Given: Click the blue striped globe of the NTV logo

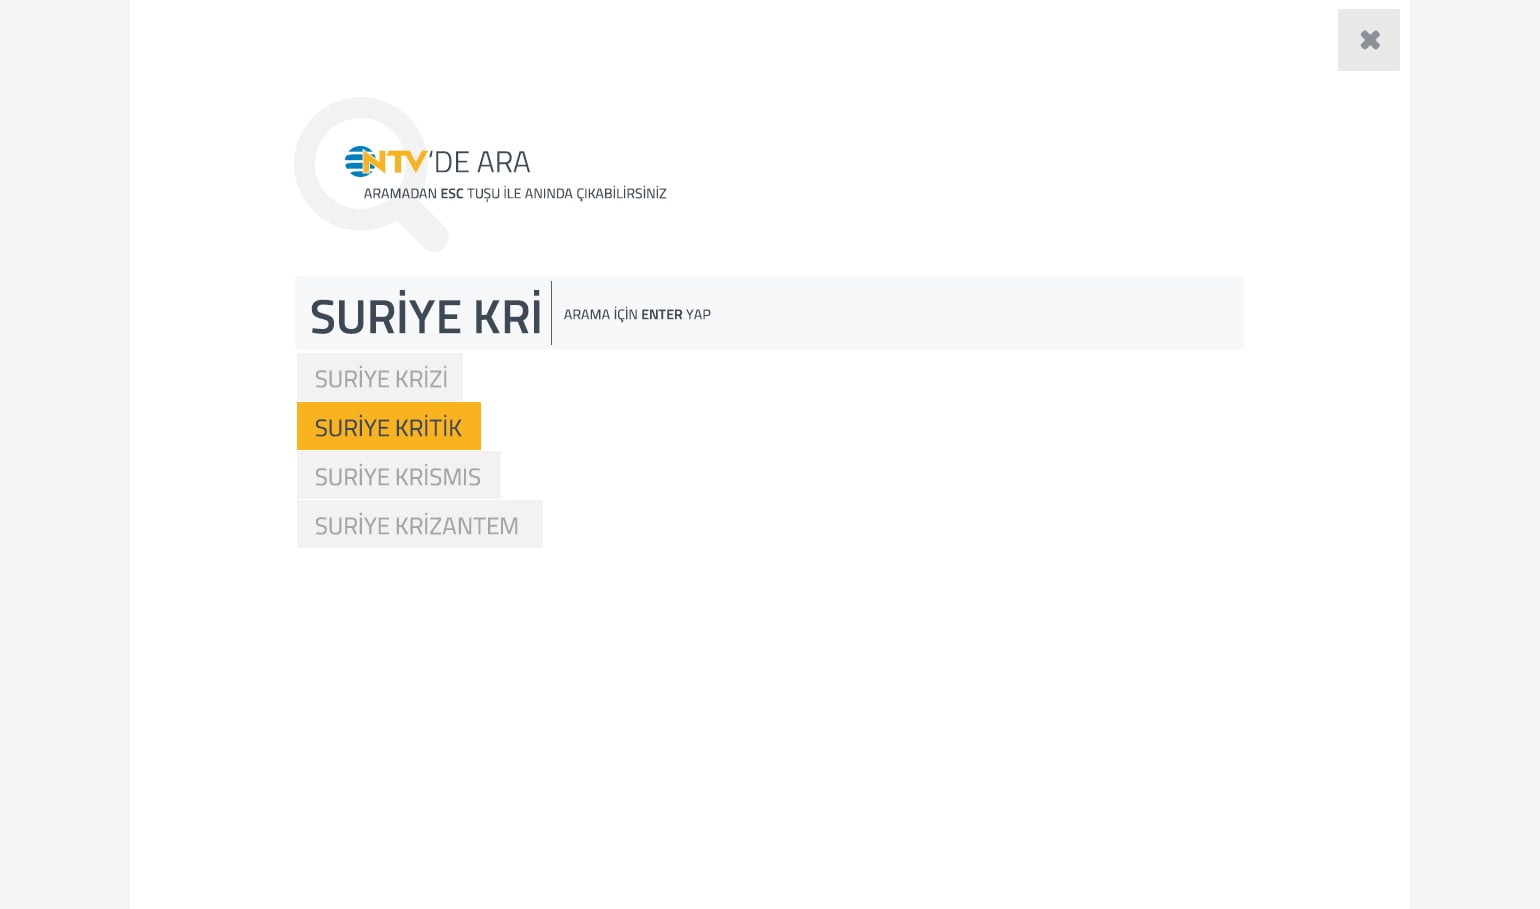Looking at the screenshot, I should (x=357, y=161).
